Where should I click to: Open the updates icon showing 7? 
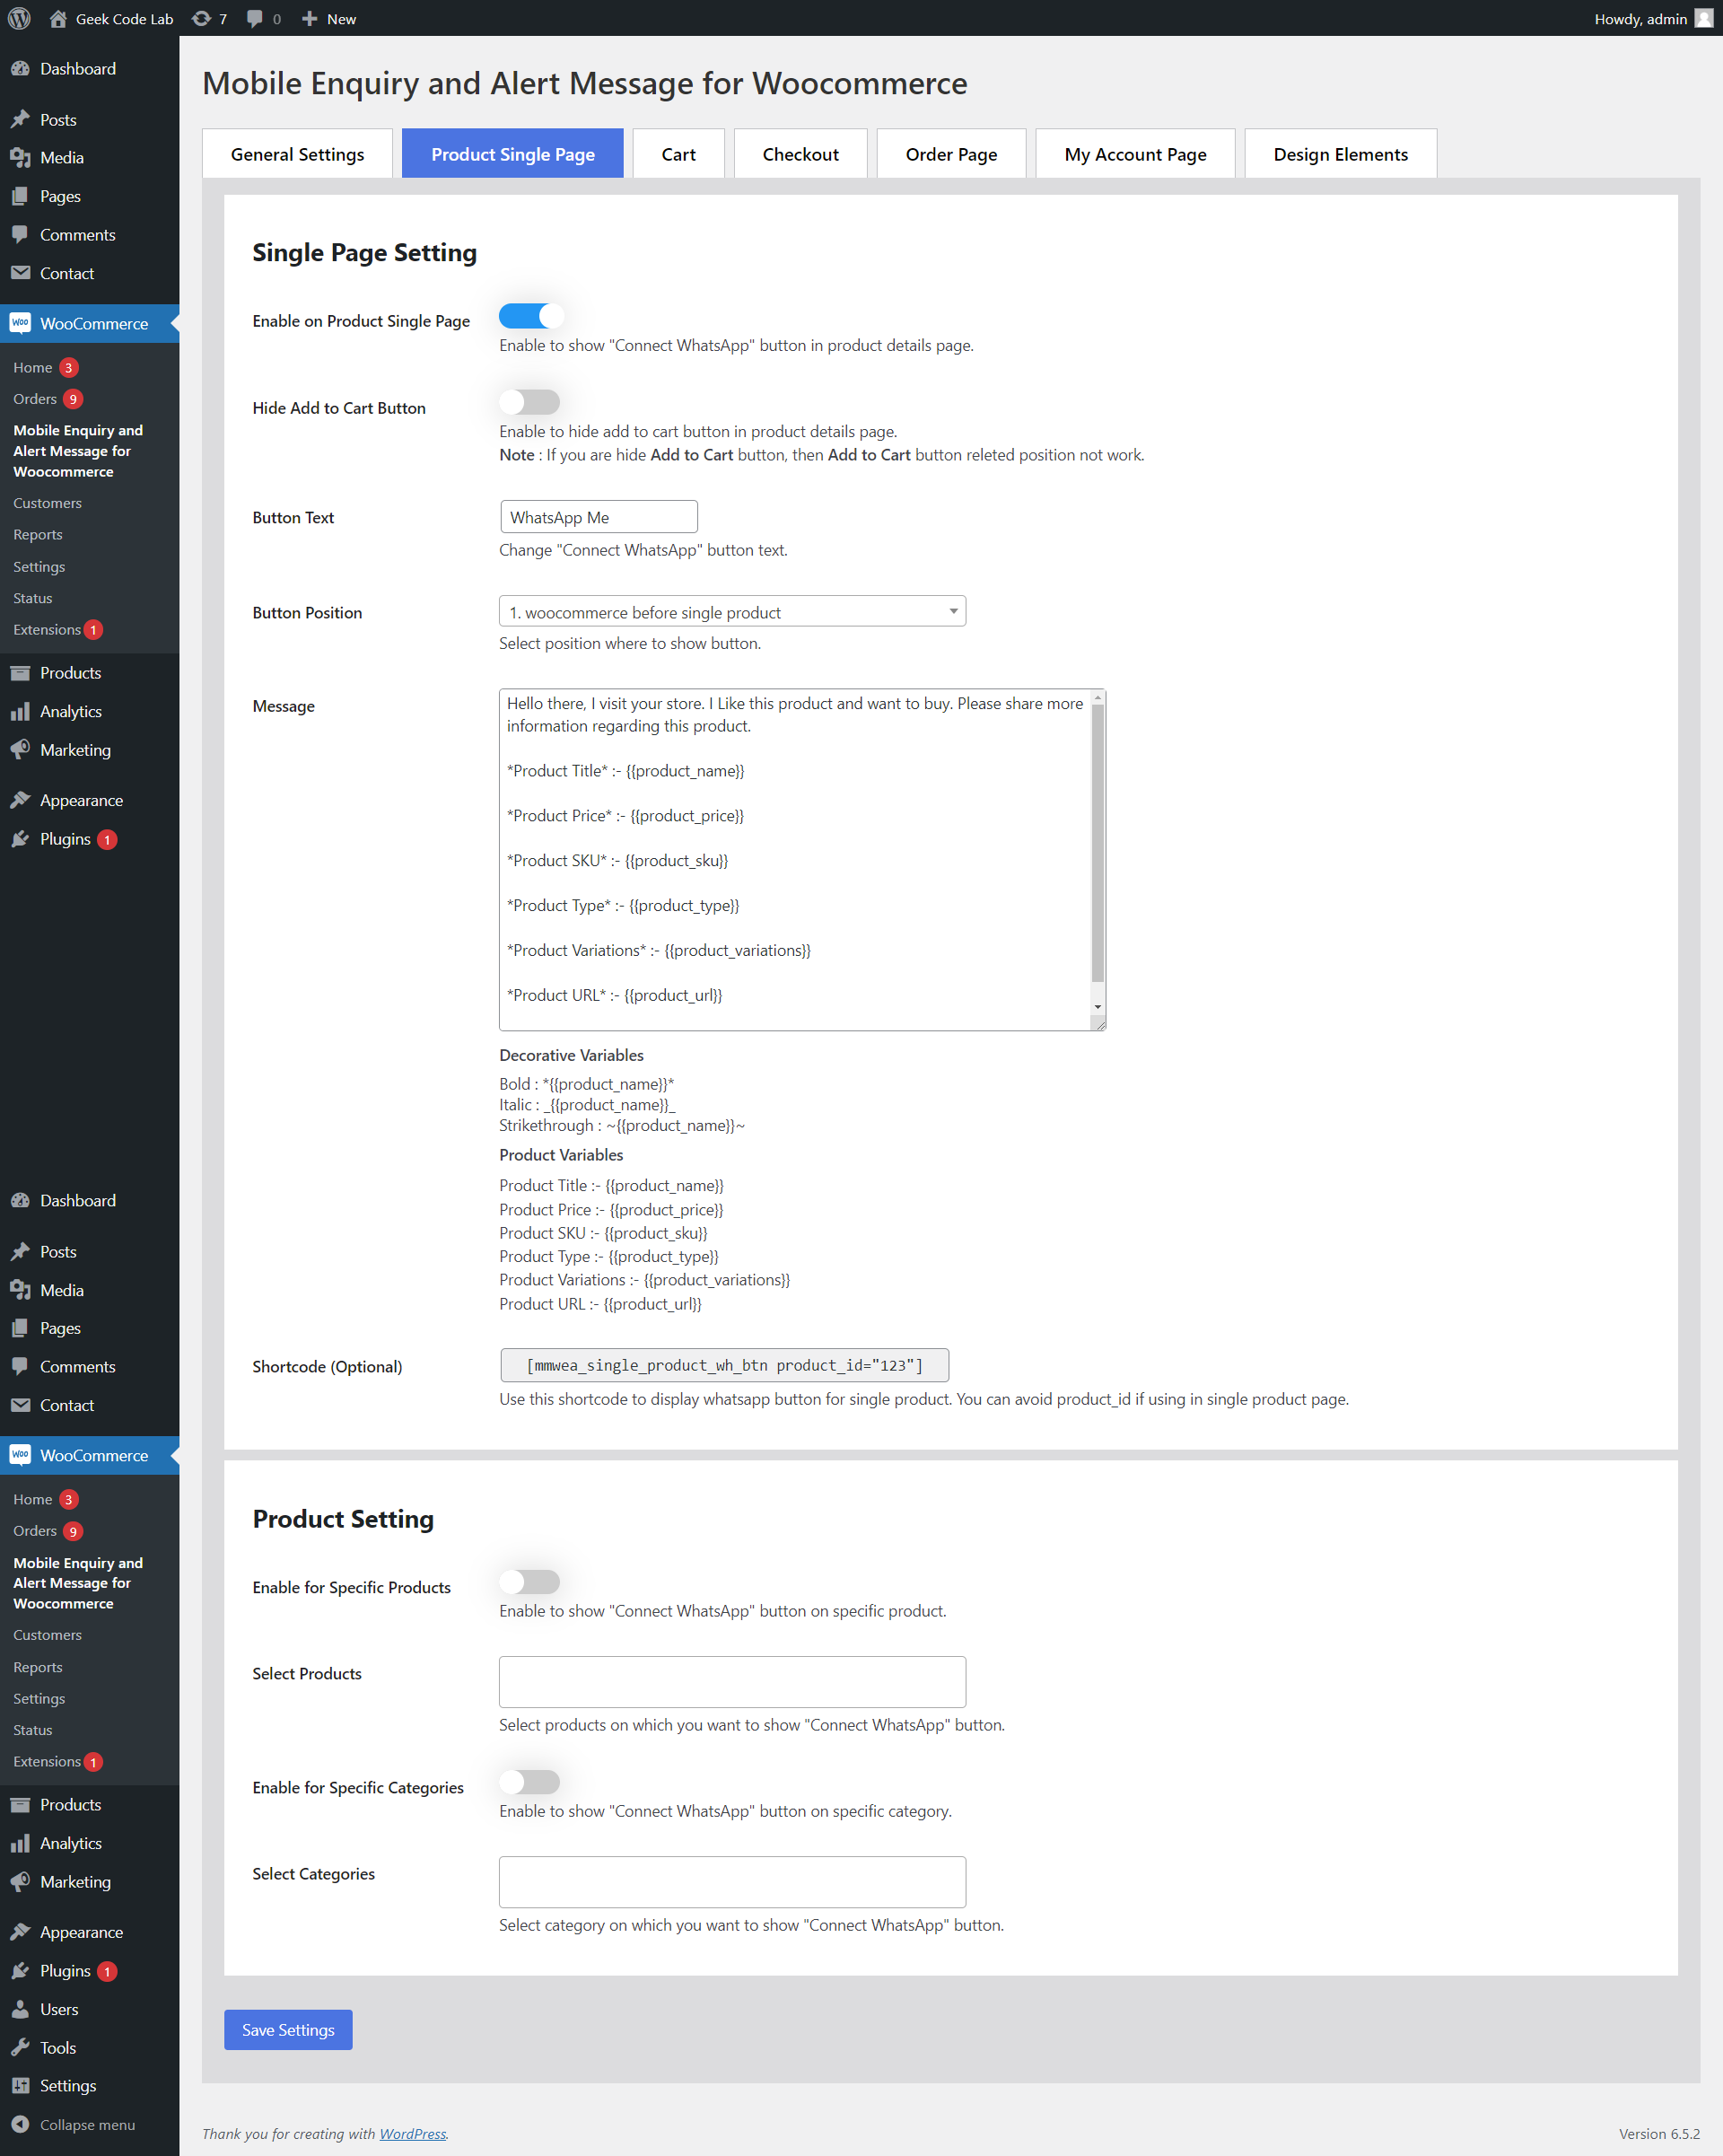(201, 18)
